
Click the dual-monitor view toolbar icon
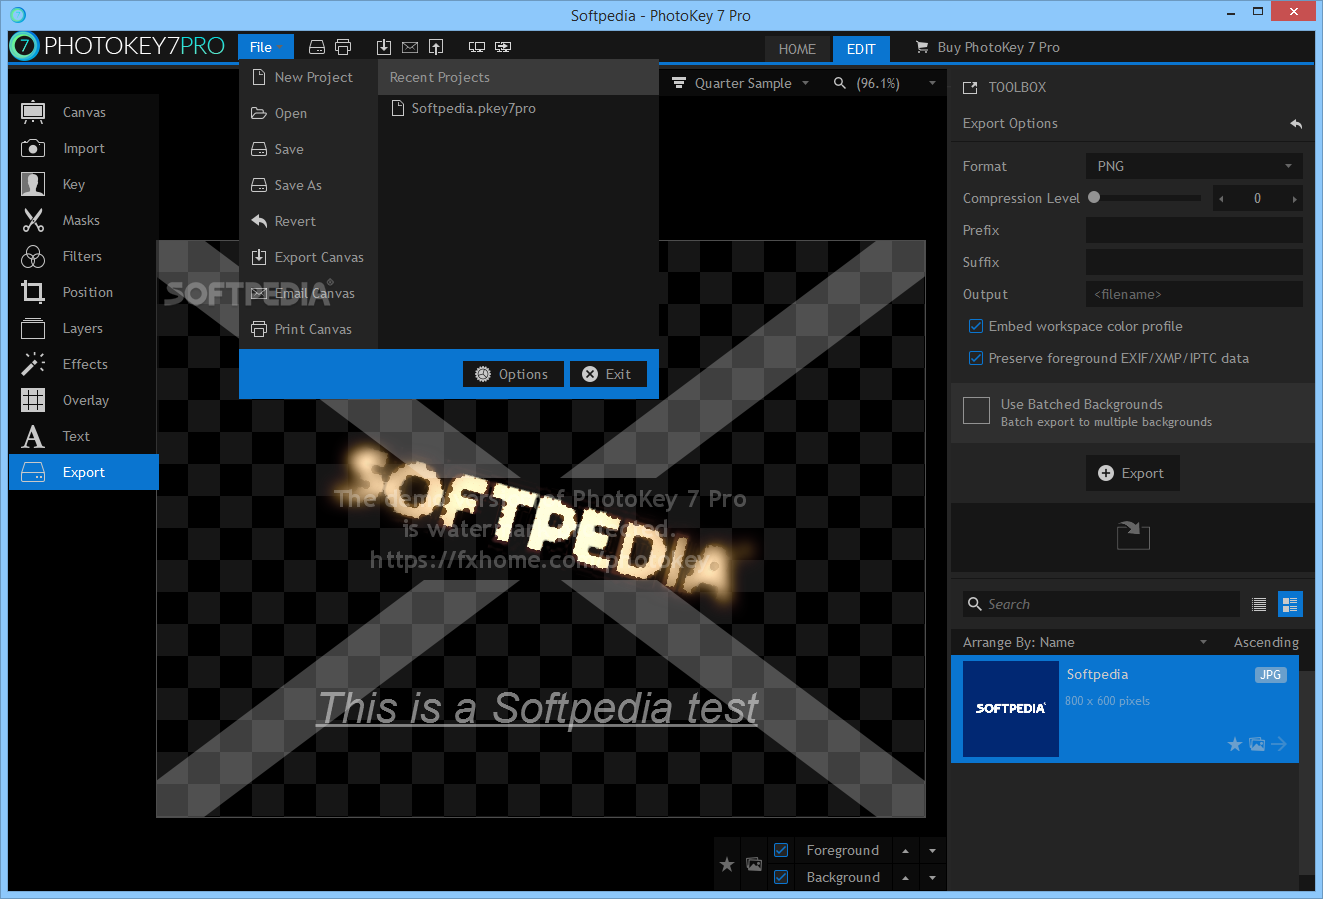click(x=477, y=47)
